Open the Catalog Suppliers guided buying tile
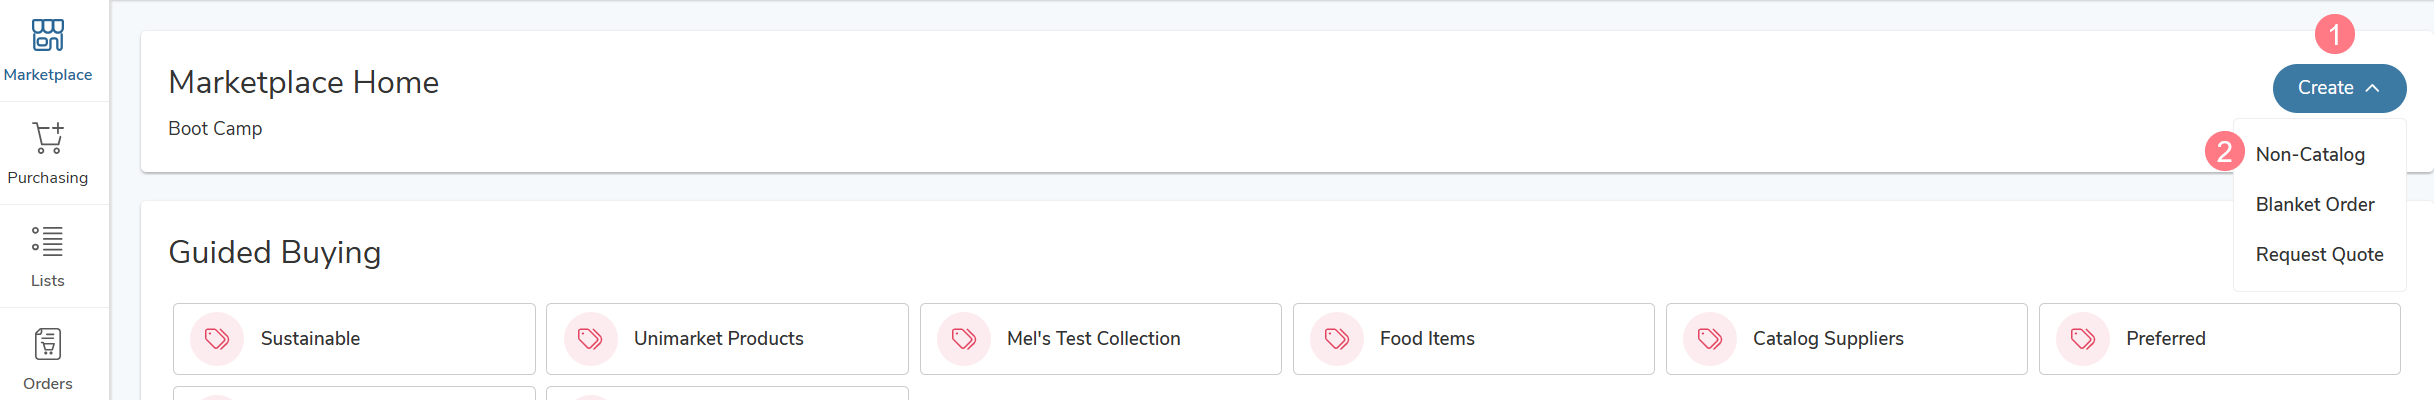The image size is (2434, 400). tap(1846, 339)
